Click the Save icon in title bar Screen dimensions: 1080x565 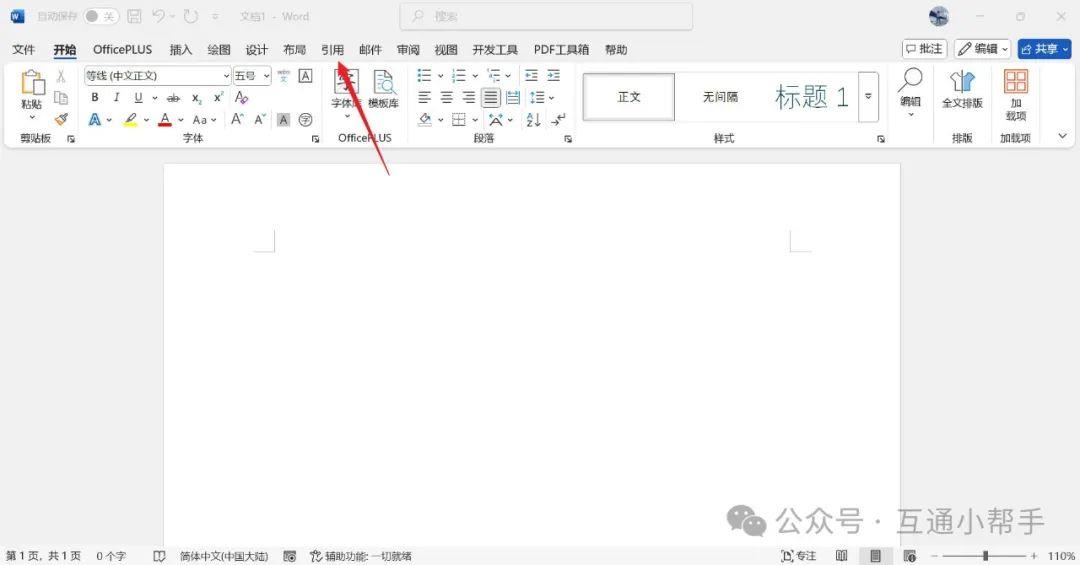(134, 16)
